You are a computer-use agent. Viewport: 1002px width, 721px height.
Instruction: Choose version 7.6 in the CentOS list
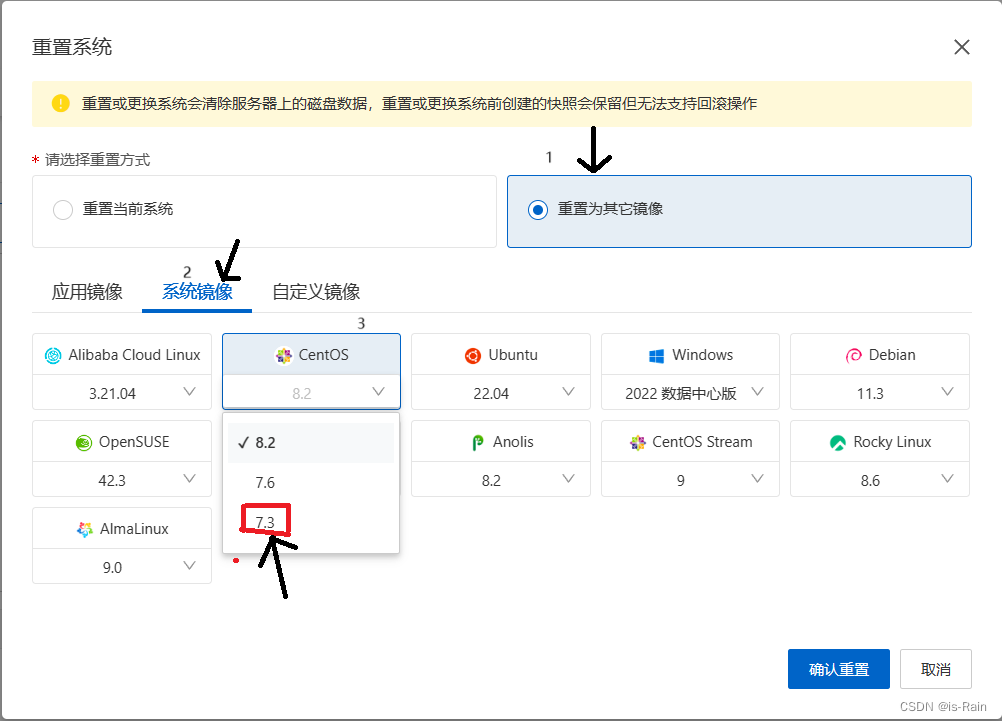tap(311, 482)
